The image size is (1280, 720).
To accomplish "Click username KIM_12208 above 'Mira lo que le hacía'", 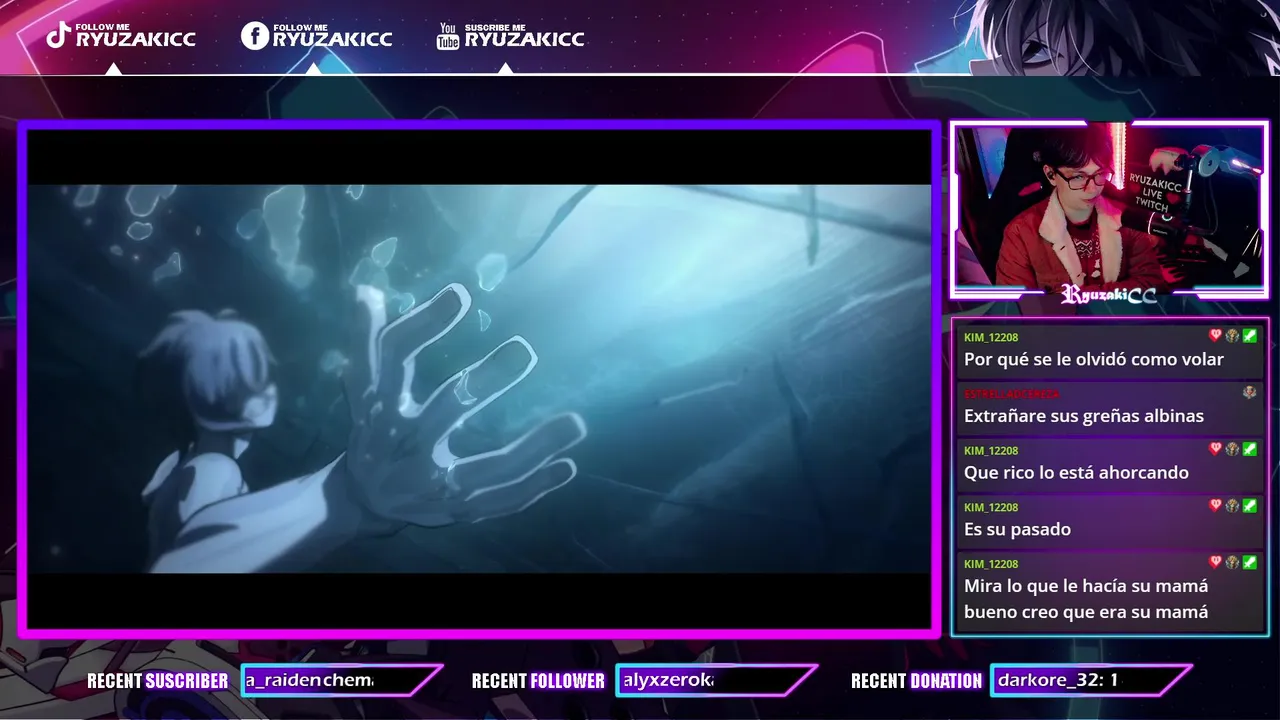I will (991, 564).
